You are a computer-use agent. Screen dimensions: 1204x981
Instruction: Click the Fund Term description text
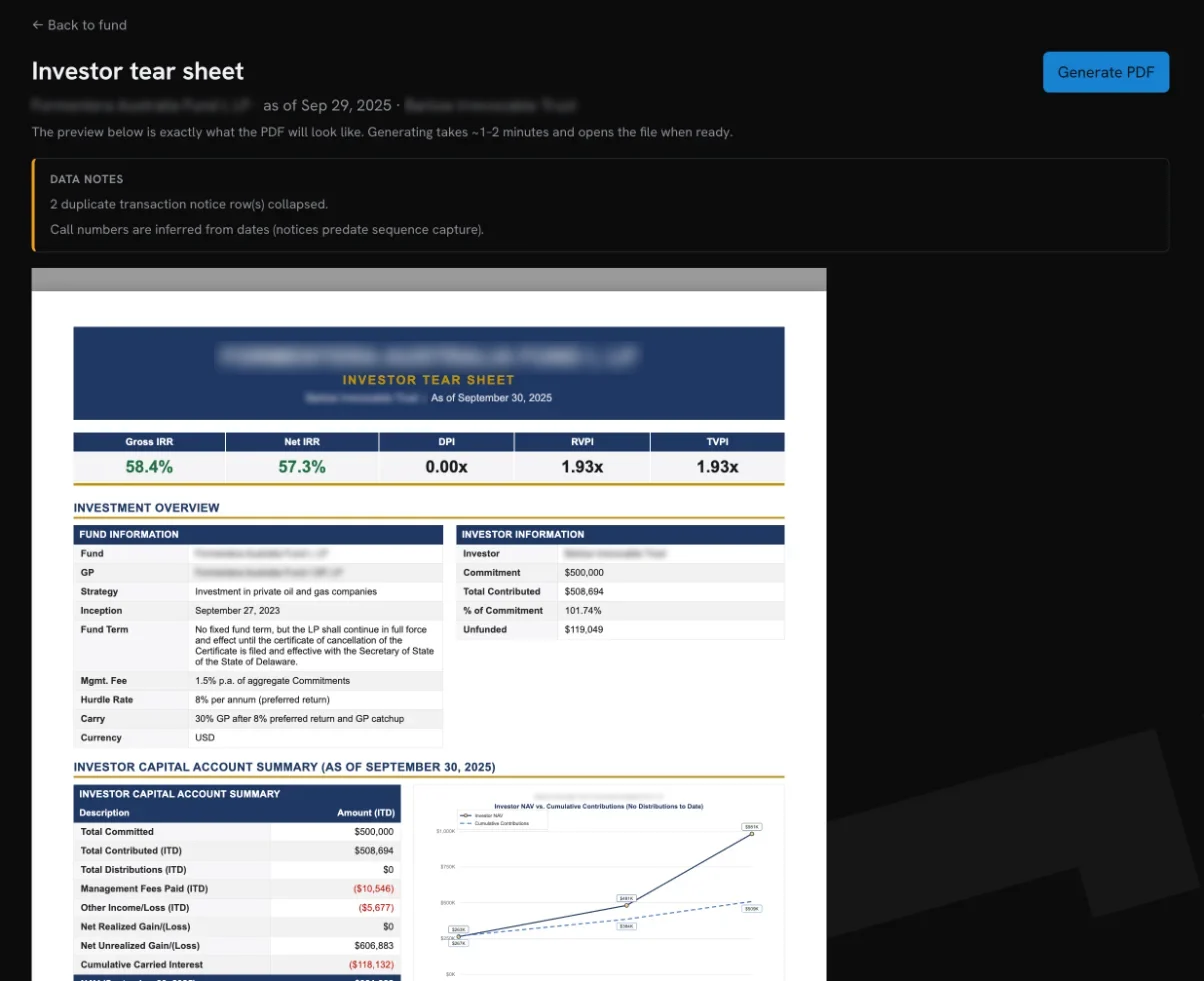pos(315,645)
